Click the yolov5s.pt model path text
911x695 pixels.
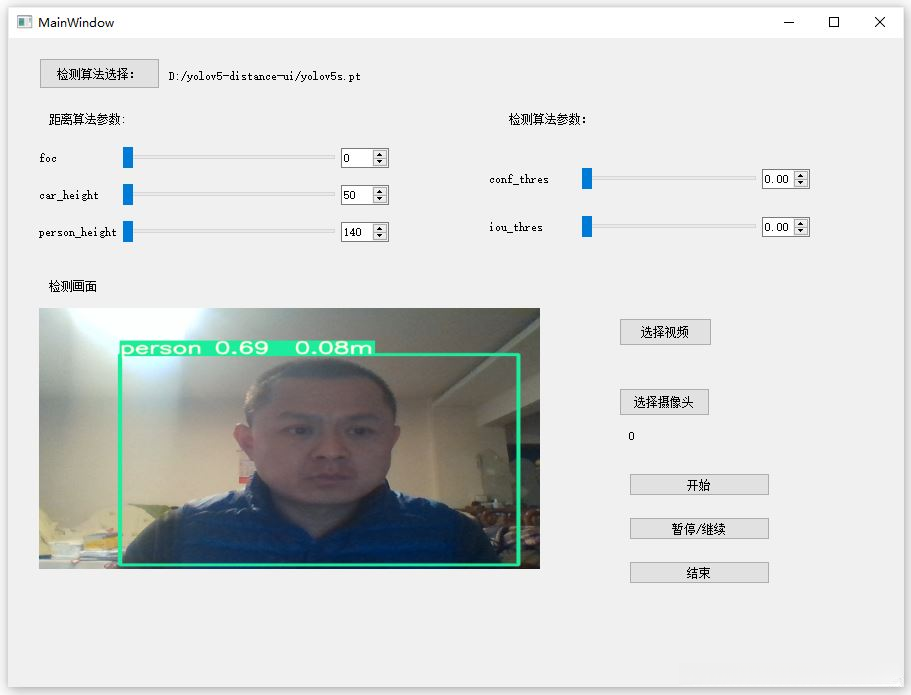point(264,76)
